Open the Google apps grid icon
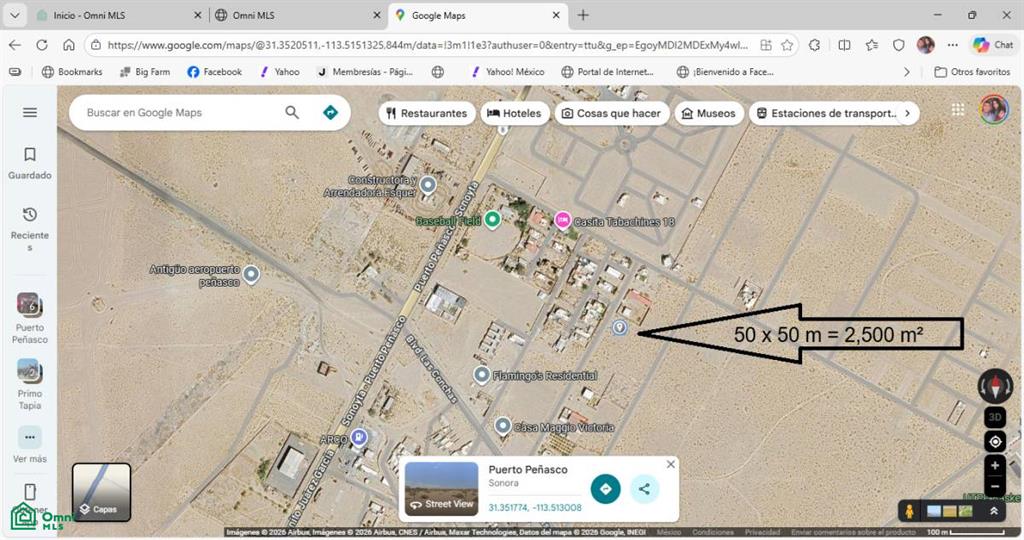The width and height of the screenshot is (1024, 540). pos(958,110)
